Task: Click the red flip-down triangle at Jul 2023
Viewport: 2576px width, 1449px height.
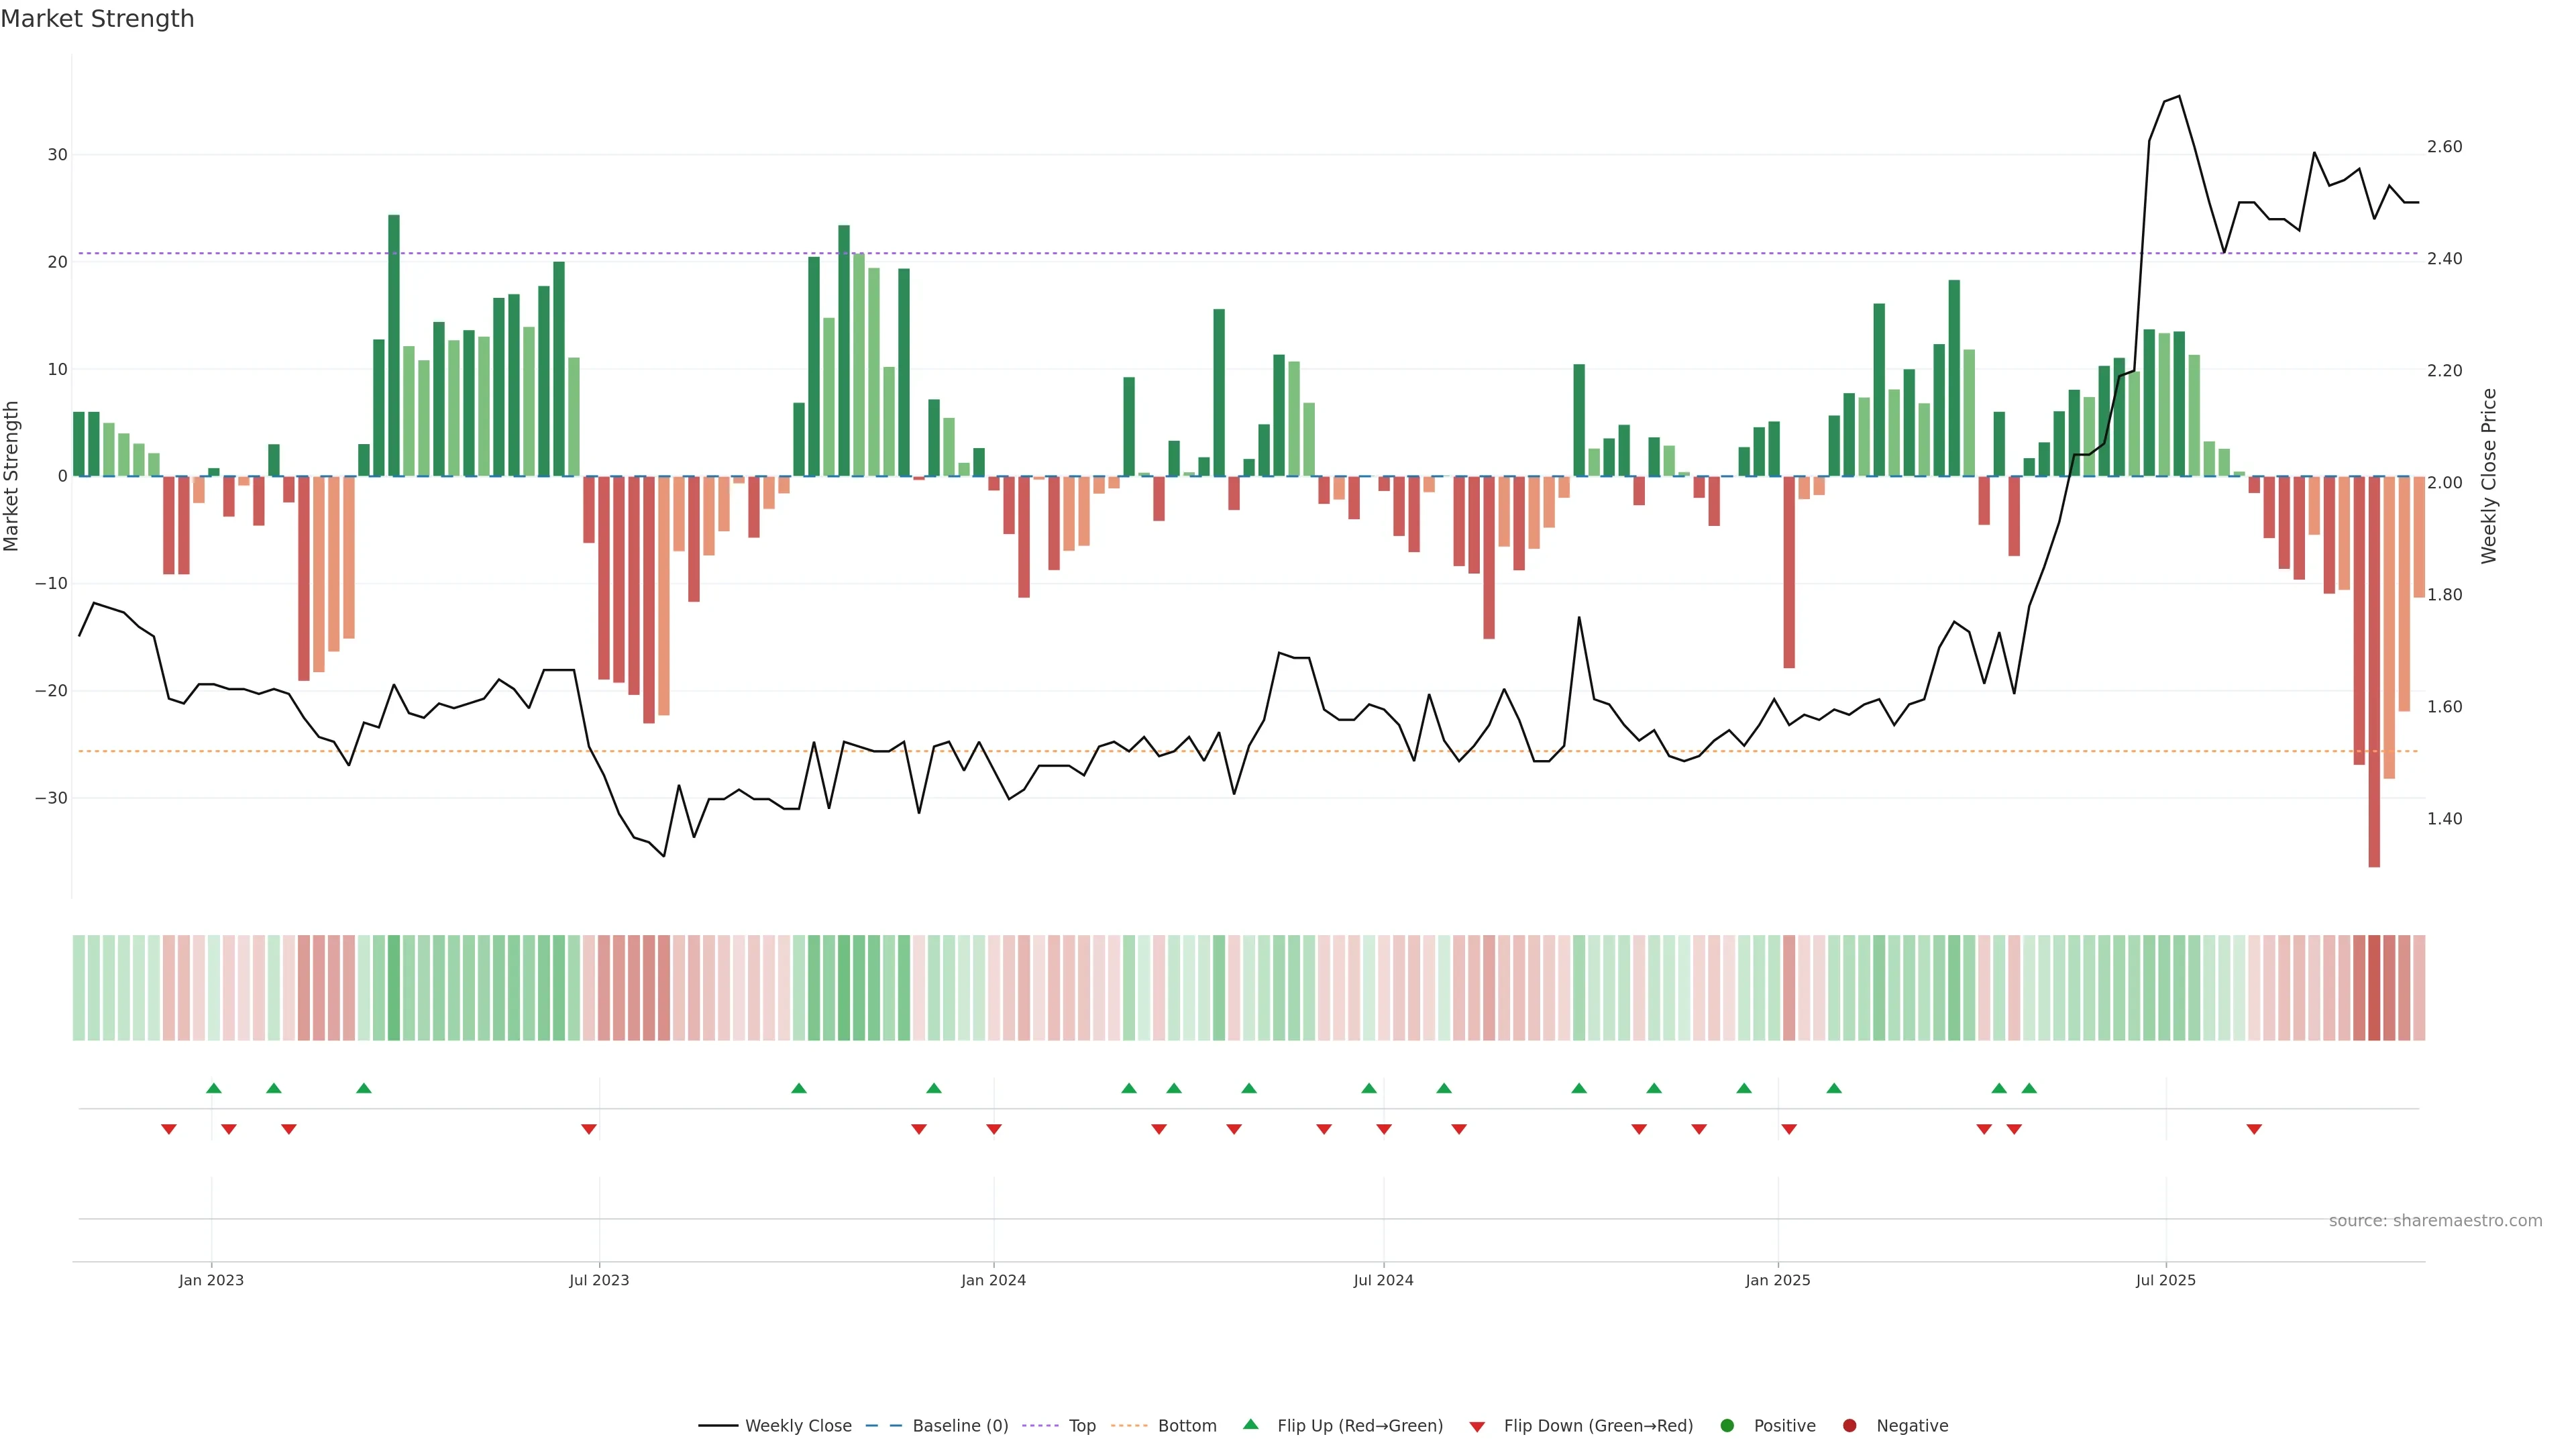Action: [x=589, y=1129]
